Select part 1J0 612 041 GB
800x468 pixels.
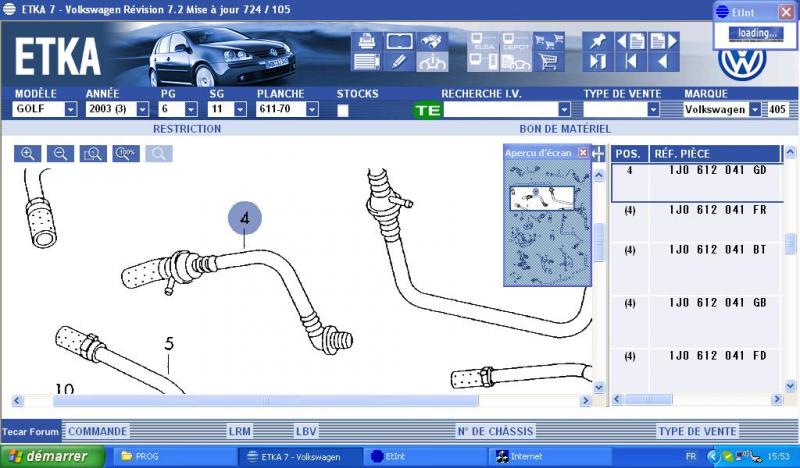[697, 322]
